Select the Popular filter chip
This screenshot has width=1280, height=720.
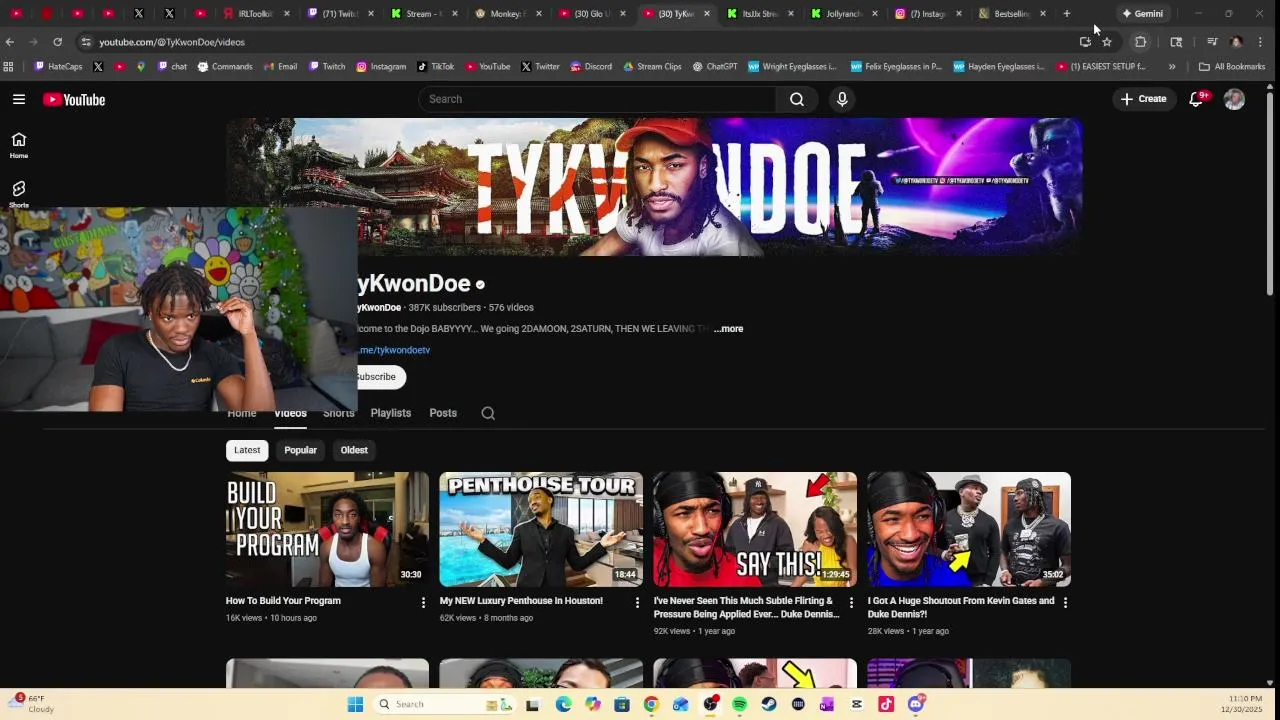click(300, 450)
